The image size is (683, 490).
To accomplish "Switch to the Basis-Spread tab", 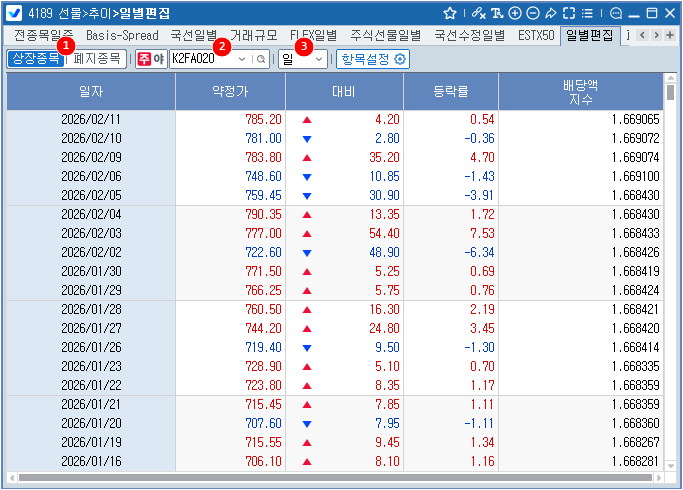I will [122, 35].
